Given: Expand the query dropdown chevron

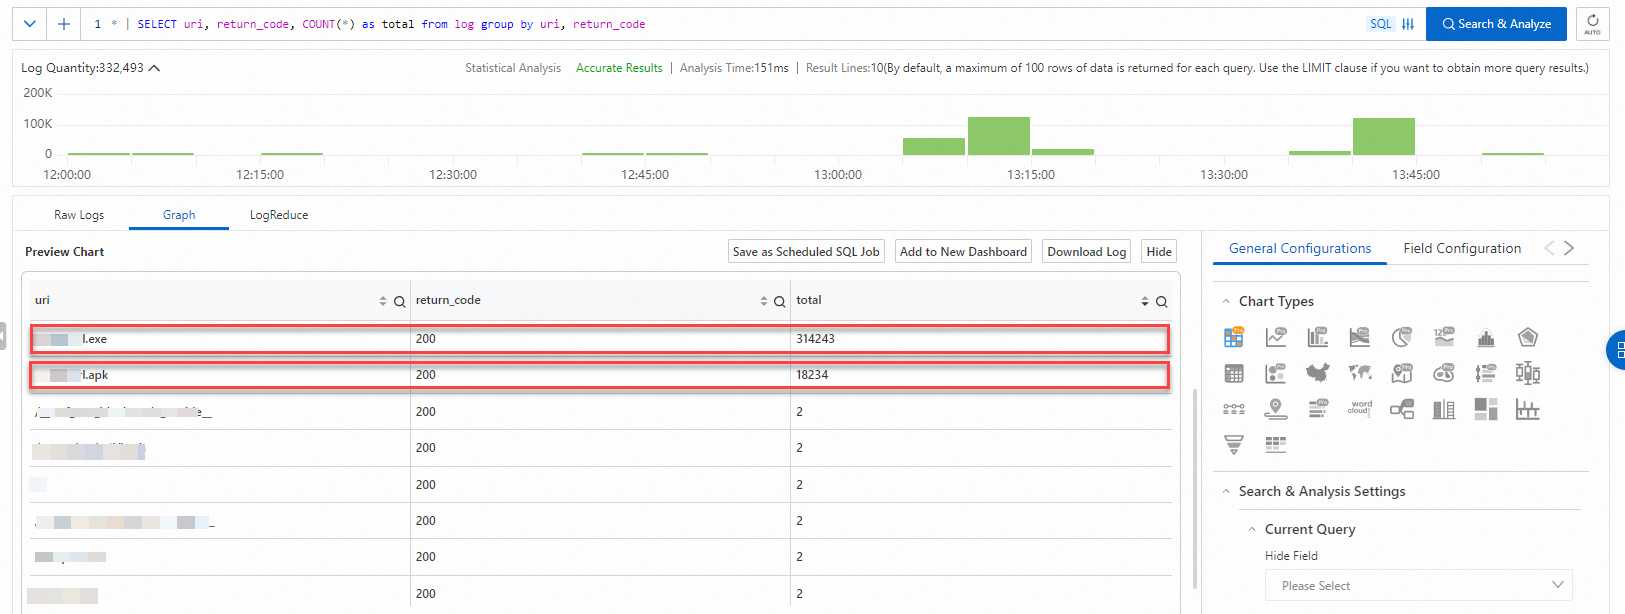Looking at the screenshot, I should (x=30, y=24).
